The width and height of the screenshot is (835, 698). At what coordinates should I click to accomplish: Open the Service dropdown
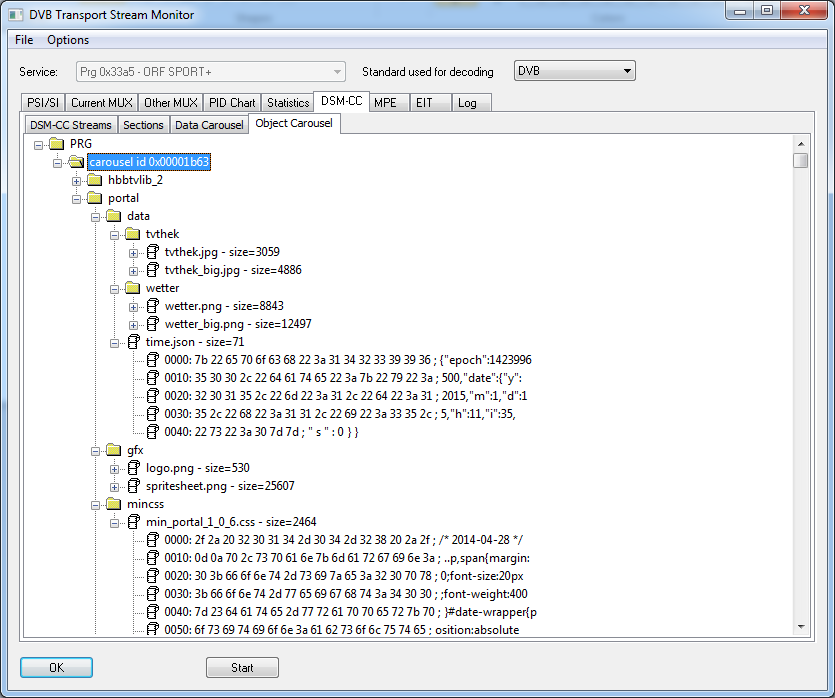[211, 71]
